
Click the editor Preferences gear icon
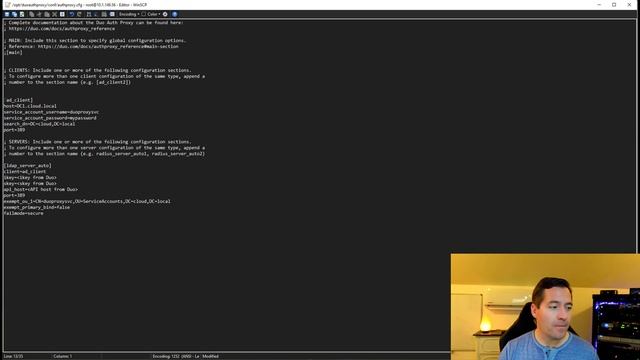165,14
